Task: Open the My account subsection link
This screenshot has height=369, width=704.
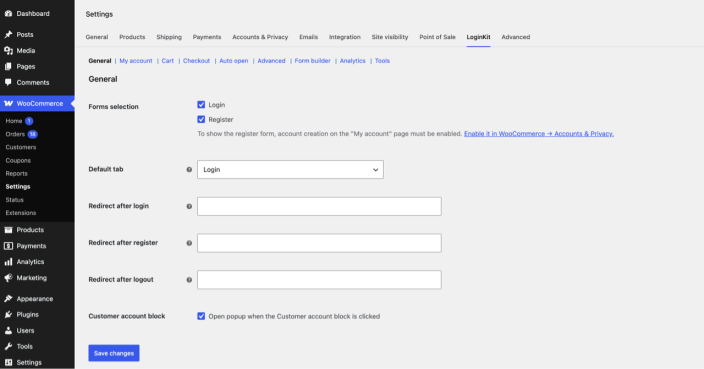Action: [136, 61]
